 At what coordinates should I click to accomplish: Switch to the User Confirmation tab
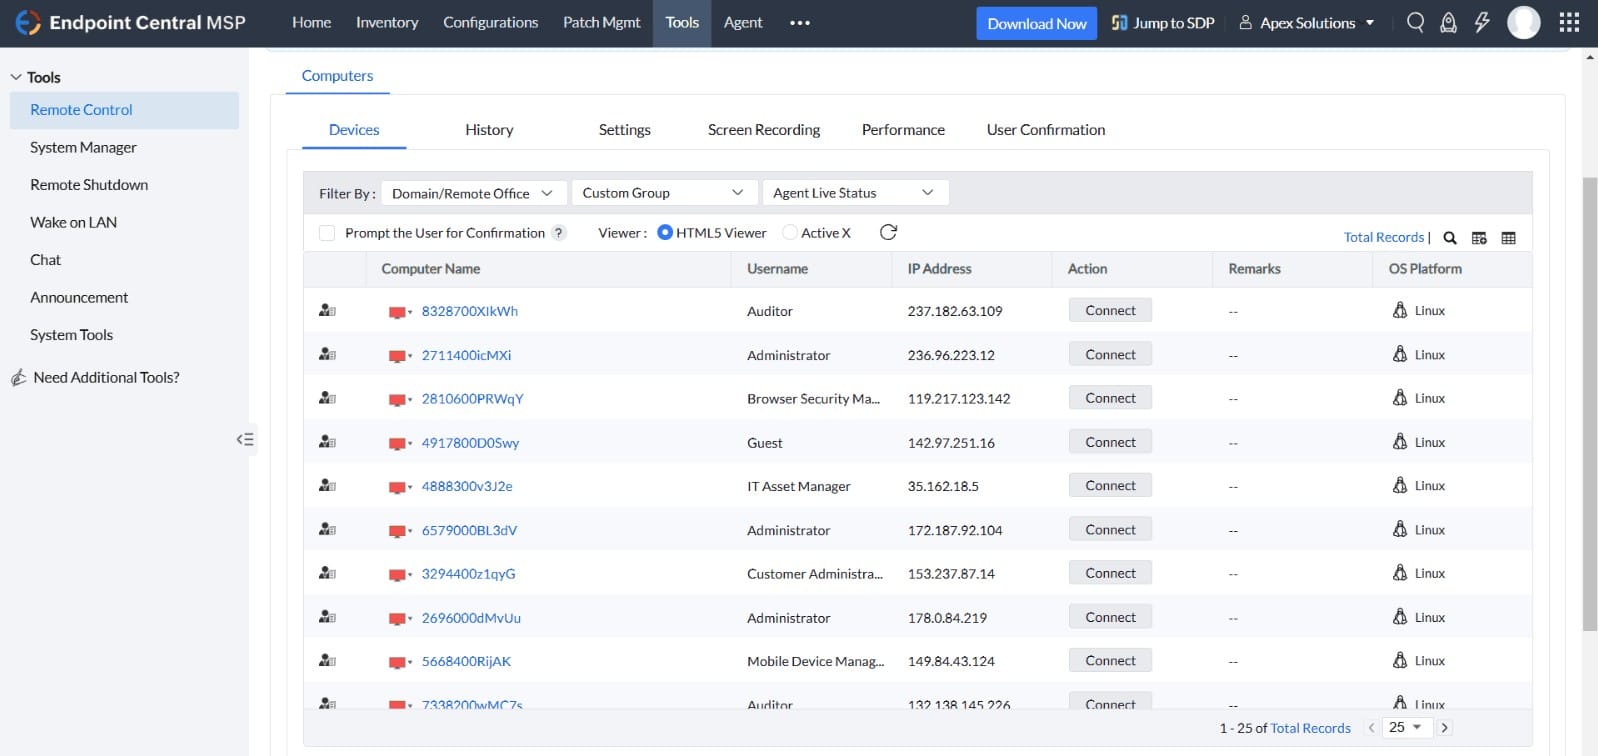click(x=1045, y=130)
